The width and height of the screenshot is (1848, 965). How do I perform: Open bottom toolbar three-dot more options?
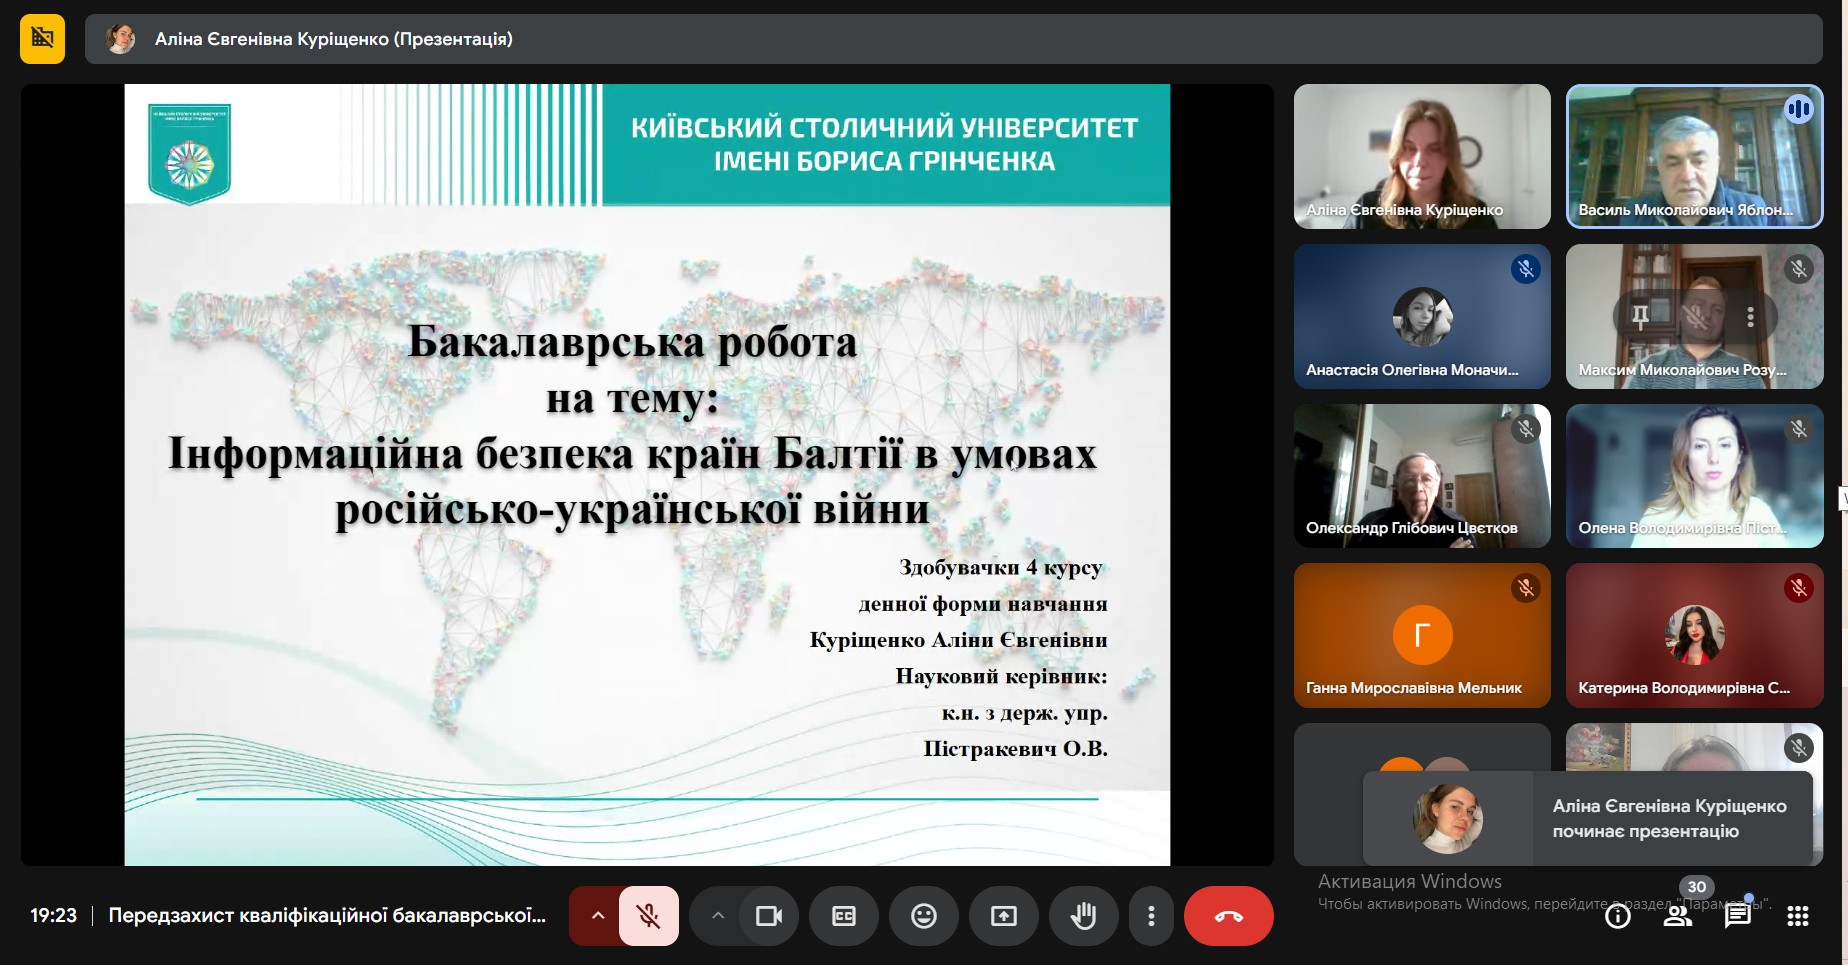(1151, 916)
